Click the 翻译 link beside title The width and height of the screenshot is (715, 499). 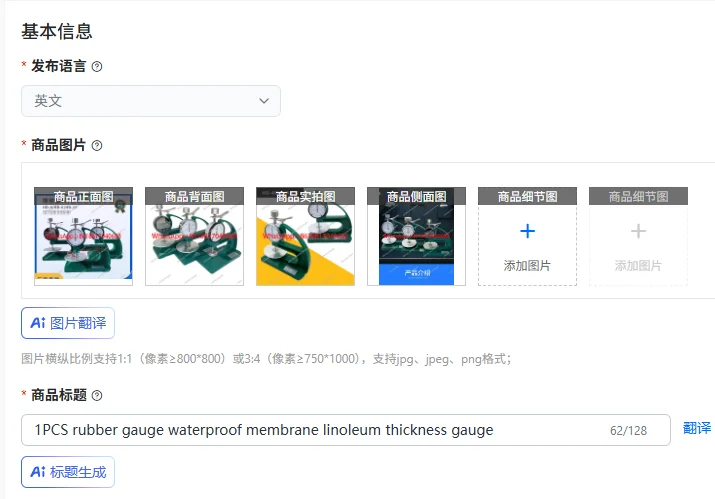click(697, 428)
